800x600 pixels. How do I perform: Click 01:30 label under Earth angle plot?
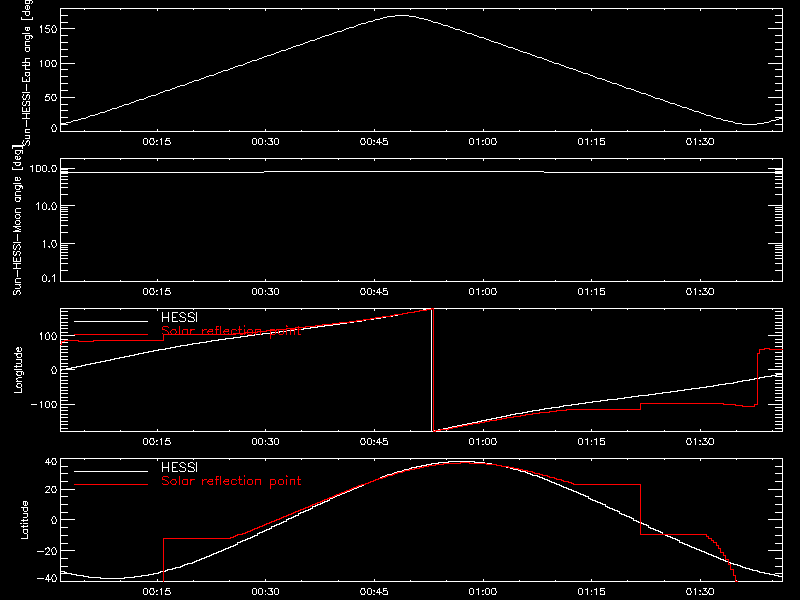click(700, 141)
